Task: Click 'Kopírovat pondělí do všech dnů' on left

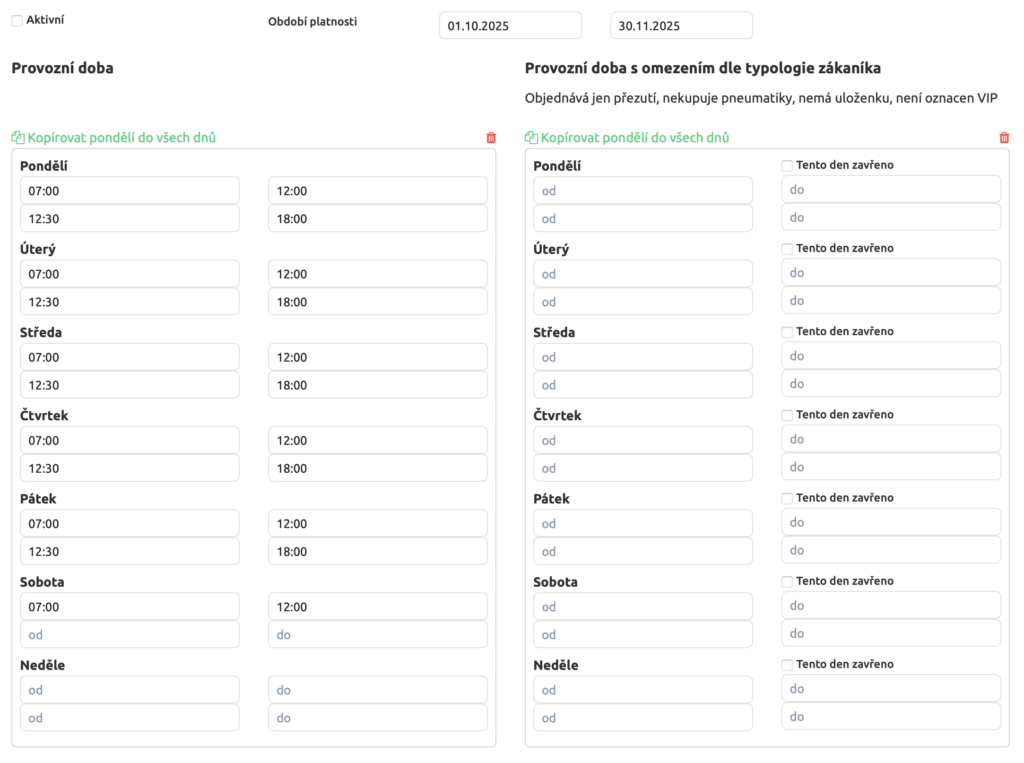Action: click(121, 138)
